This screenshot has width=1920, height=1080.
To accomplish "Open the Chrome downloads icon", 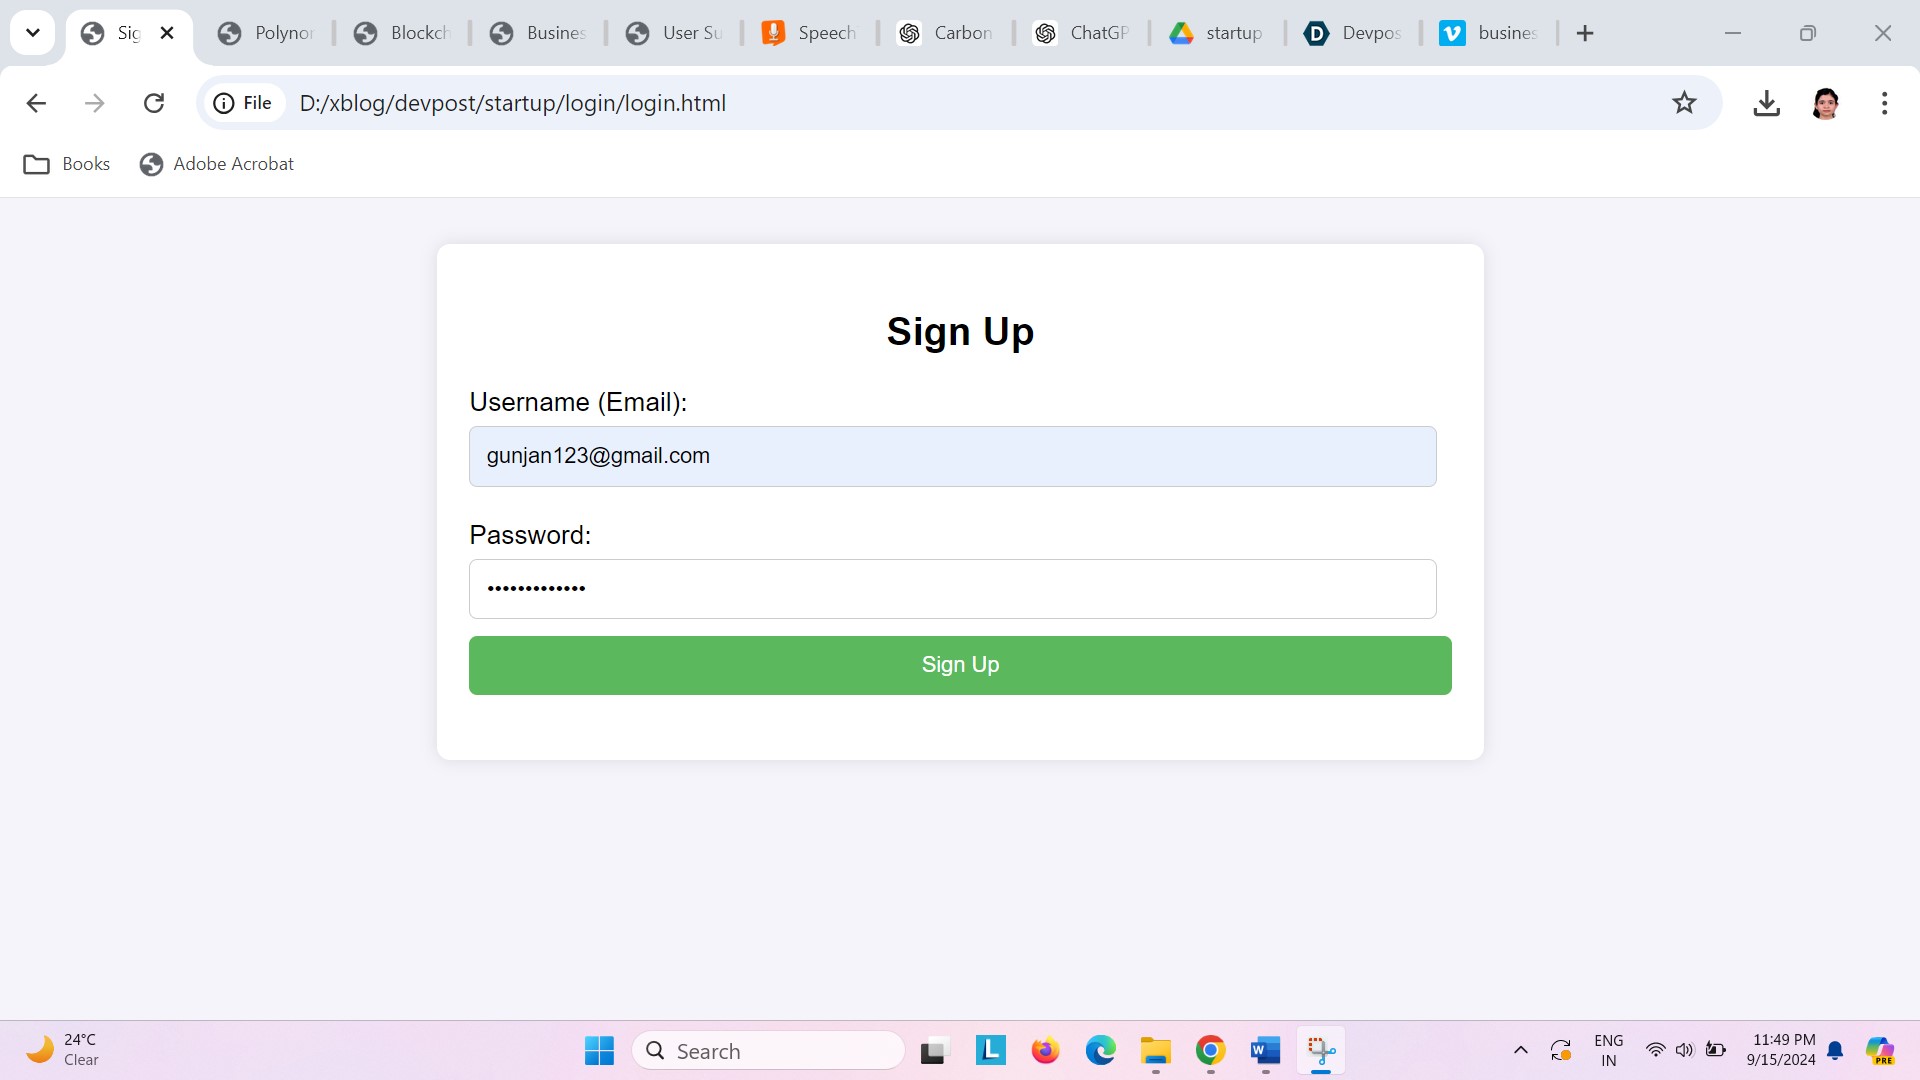I will pos(1766,103).
